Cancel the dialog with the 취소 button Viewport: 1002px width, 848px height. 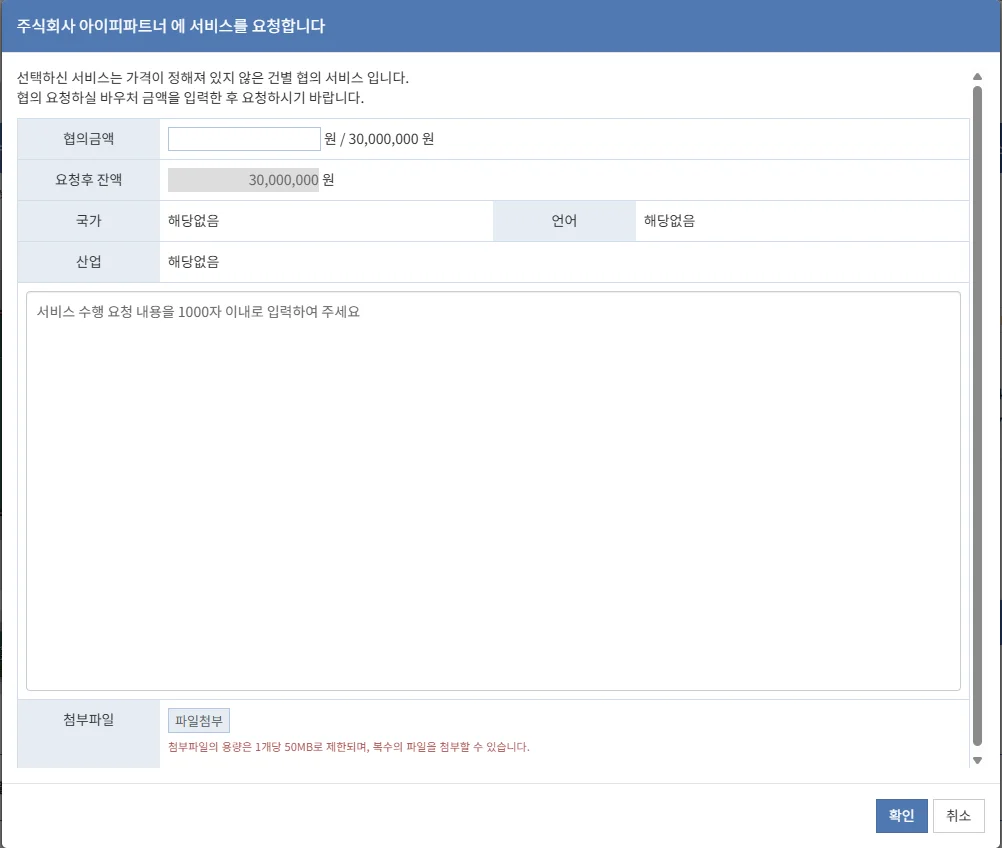[958, 816]
